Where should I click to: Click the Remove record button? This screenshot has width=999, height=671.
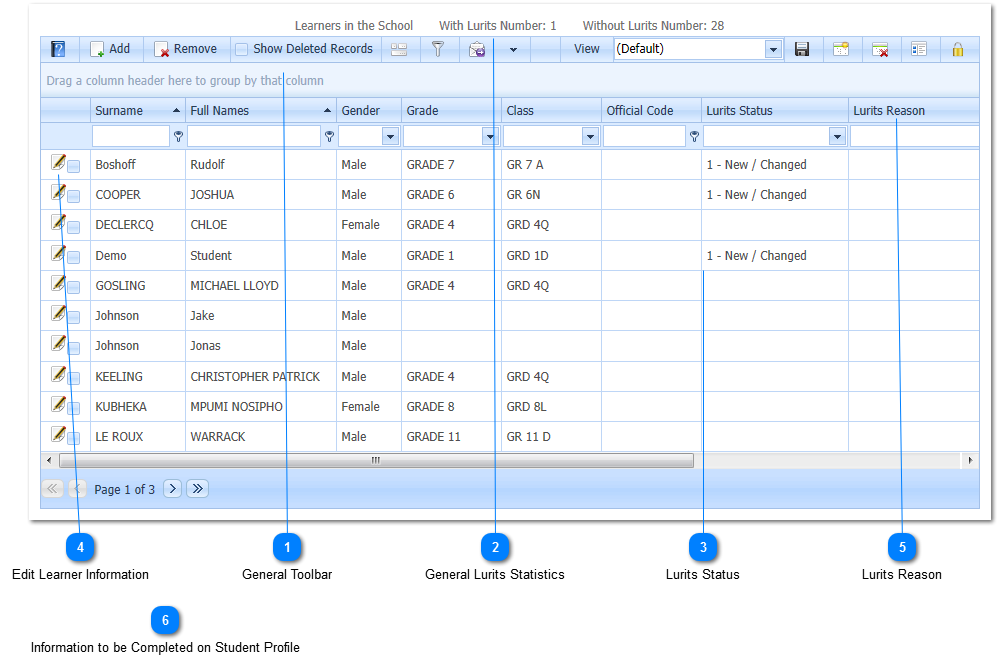(x=185, y=49)
